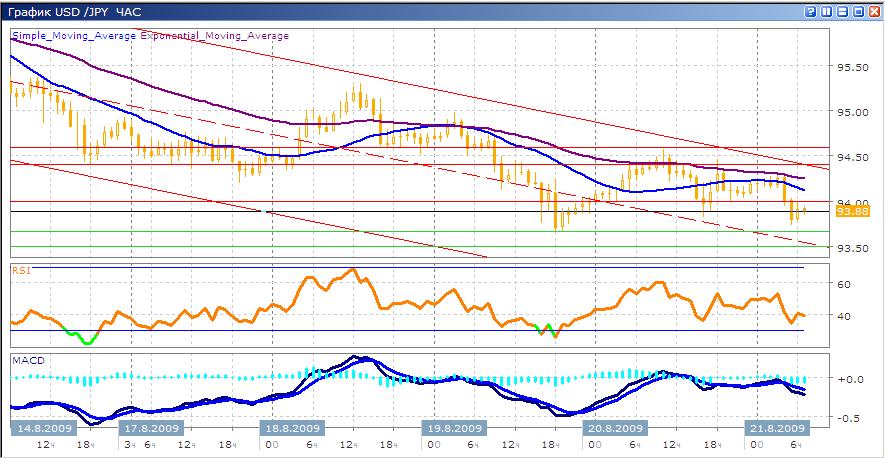The width and height of the screenshot is (885, 458).
Task: Maximize the chart window
Action: [x=857, y=11]
